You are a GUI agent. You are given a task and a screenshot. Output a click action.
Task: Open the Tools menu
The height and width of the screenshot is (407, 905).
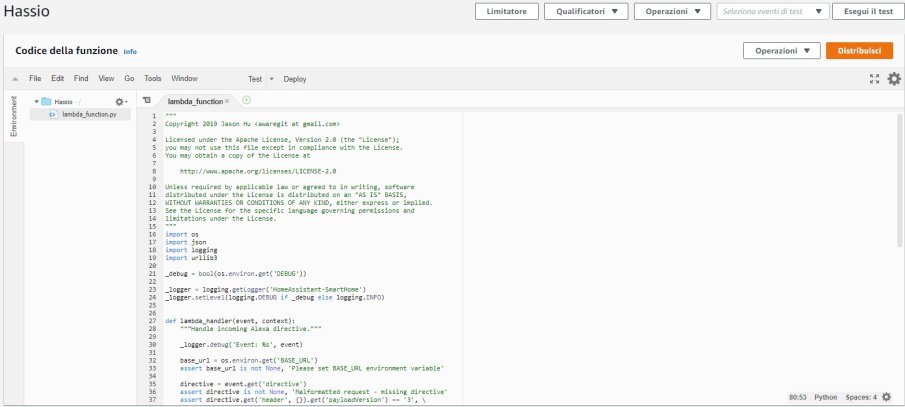tap(153, 79)
